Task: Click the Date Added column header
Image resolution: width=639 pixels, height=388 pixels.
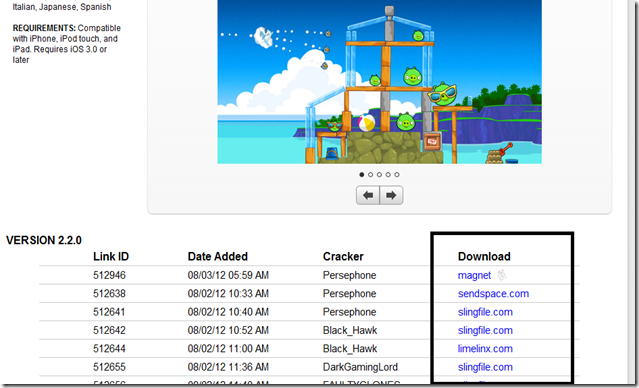Action: point(218,256)
